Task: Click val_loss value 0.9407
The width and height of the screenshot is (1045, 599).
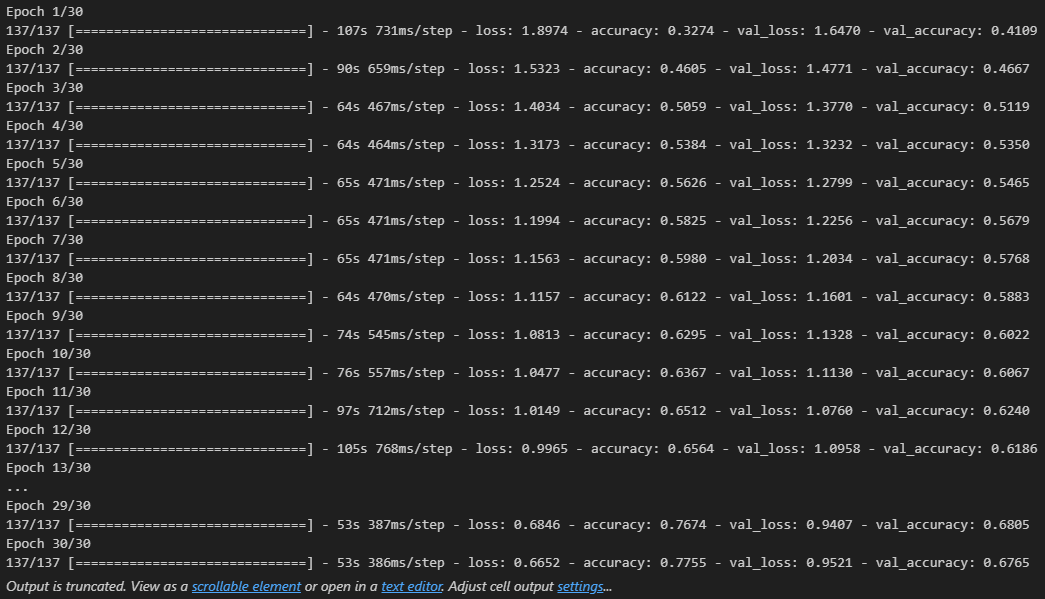Action: pyautogui.click(x=829, y=524)
